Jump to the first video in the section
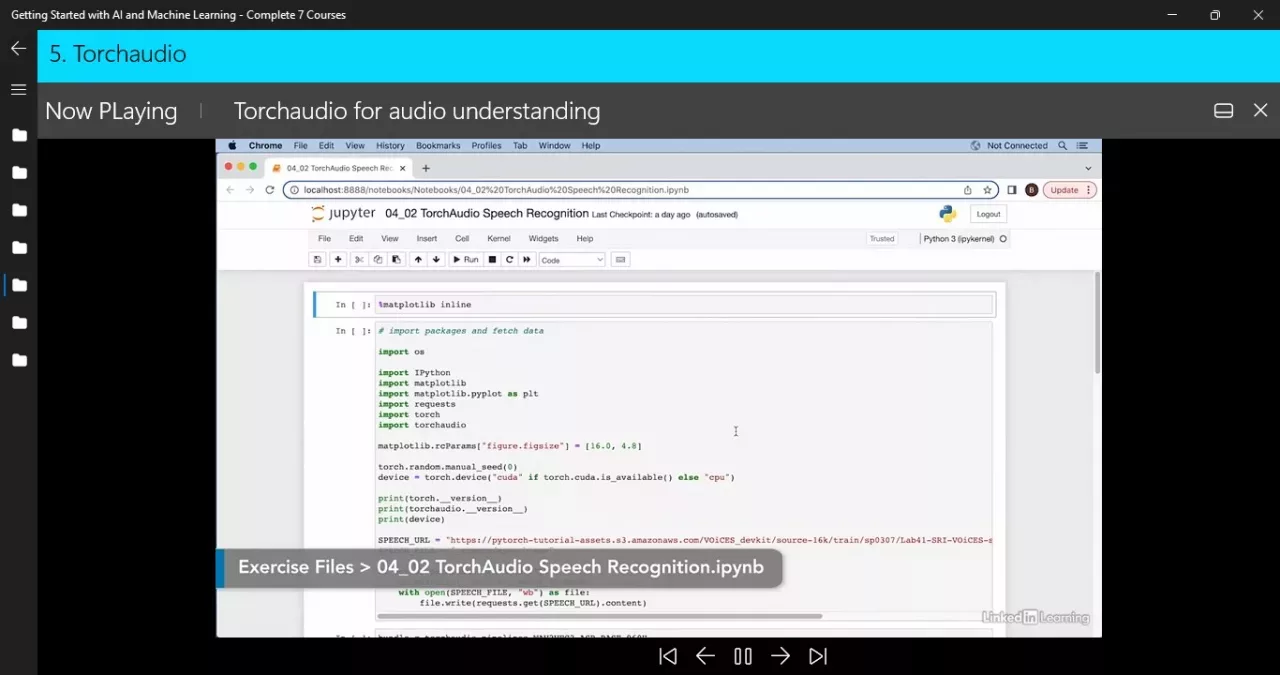Image resolution: width=1280 pixels, height=675 pixels. tap(668, 656)
